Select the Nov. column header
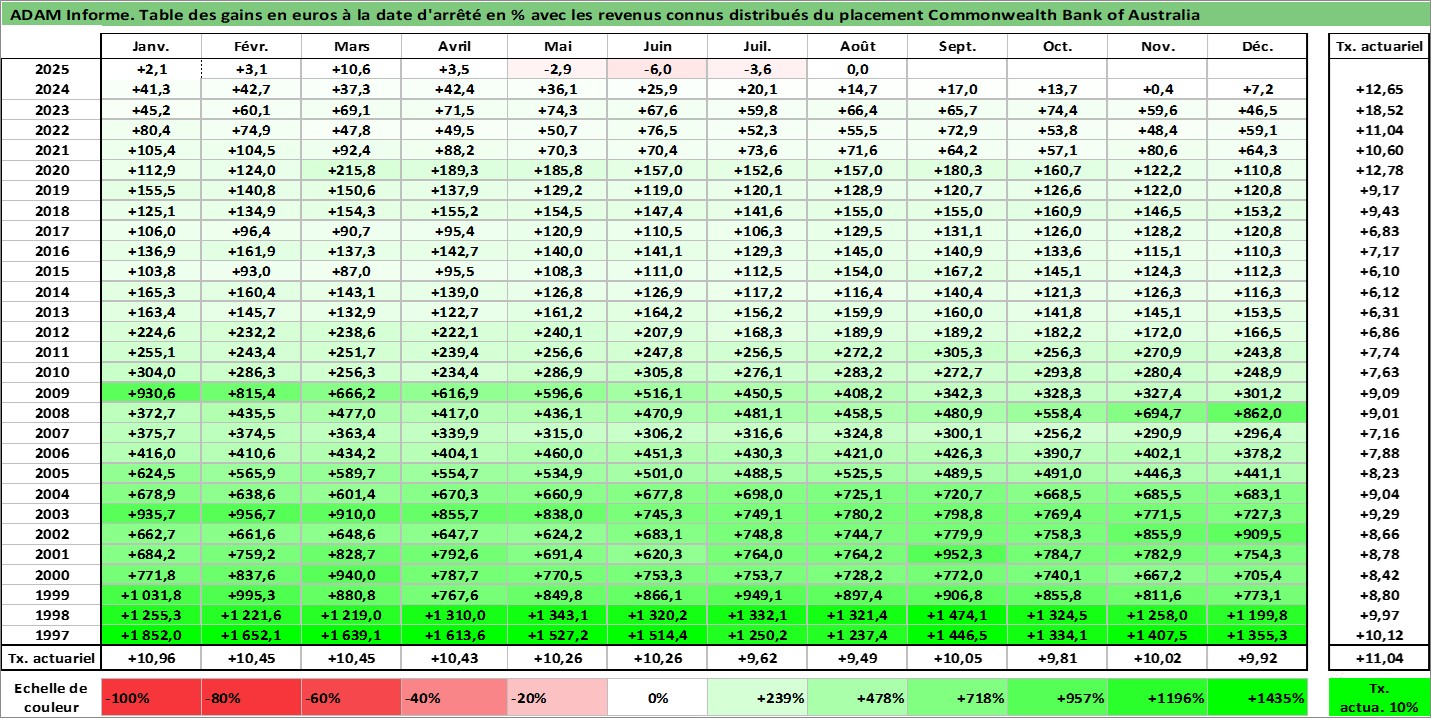1431x718 pixels. tap(1157, 47)
